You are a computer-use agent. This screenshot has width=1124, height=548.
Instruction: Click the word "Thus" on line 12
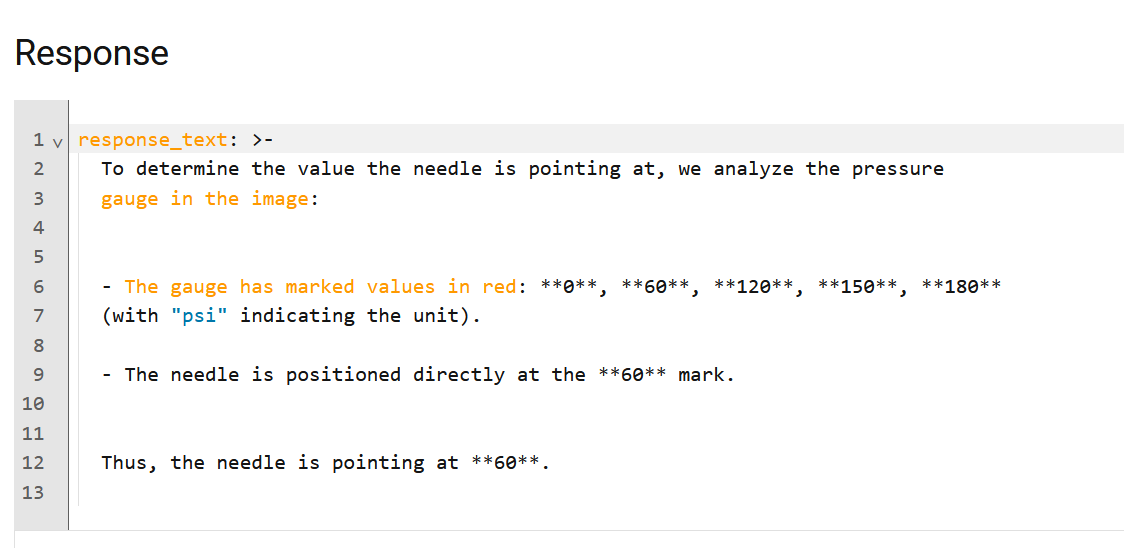pyautogui.click(x=124, y=463)
